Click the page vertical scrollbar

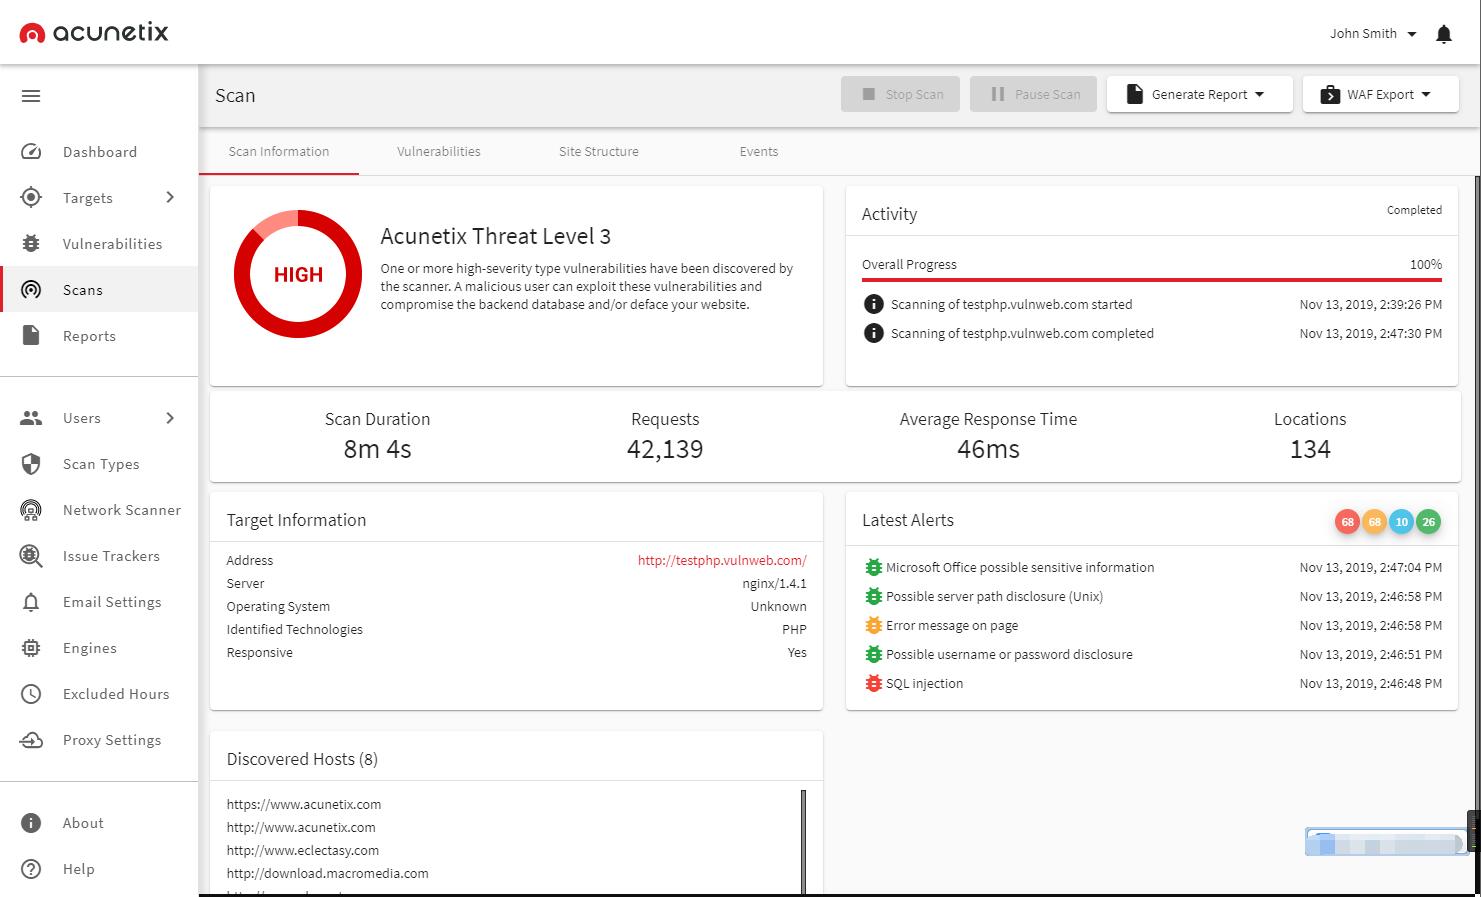(1477, 535)
